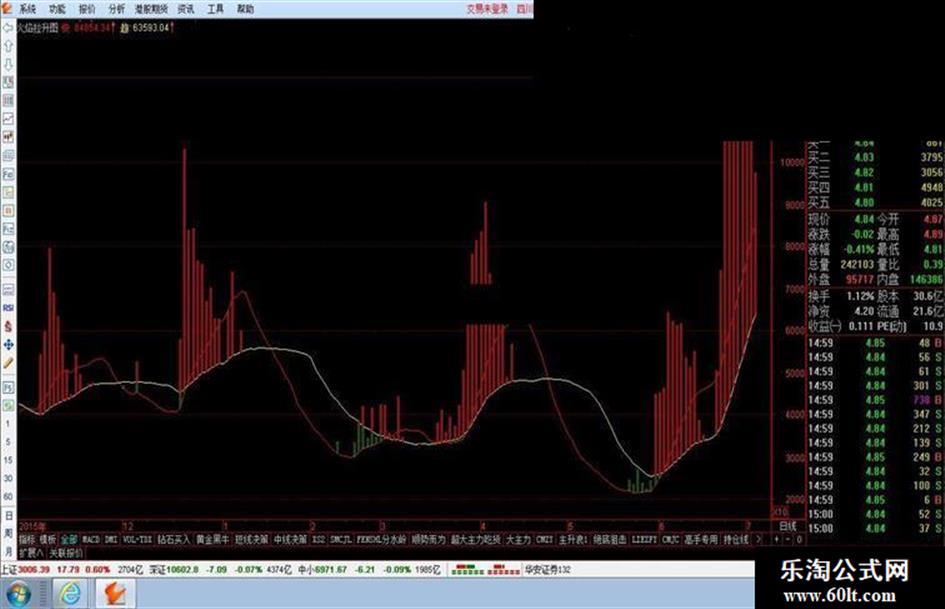Open the 系统 menu

point(28,8)
